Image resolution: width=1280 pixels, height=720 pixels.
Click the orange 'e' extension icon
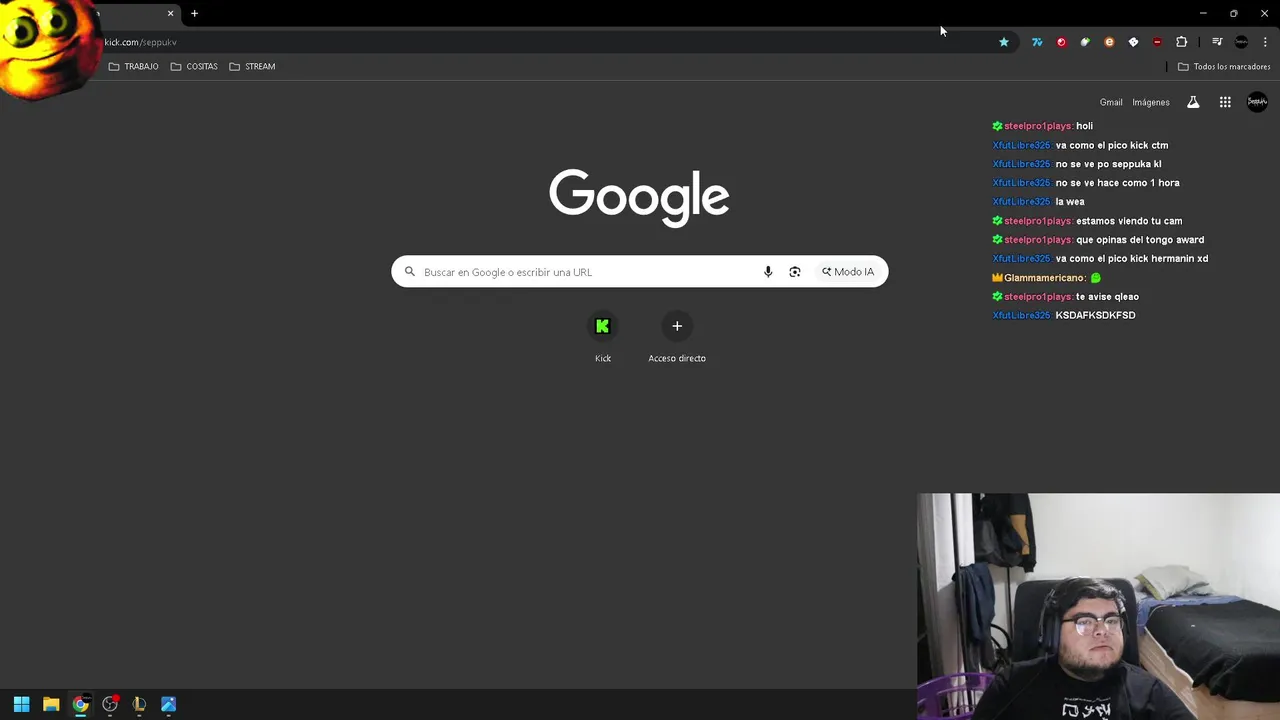[x=1109, y=42]
